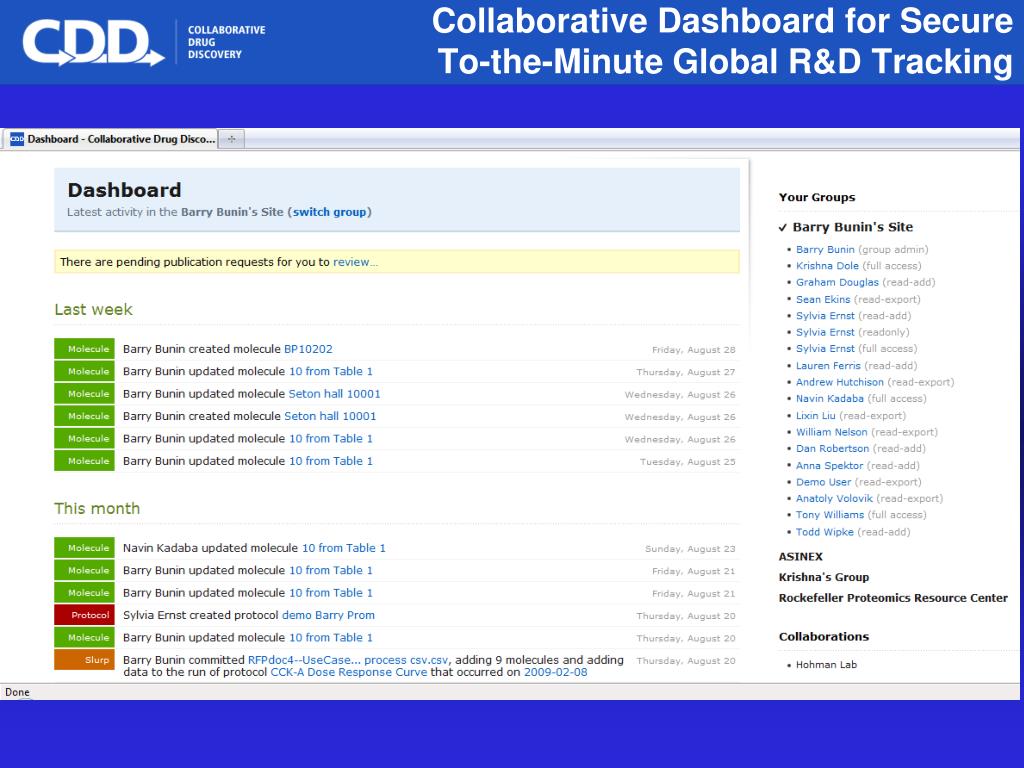Open Krishna Dole's user profile link
This screenshot has height=768, width=1024.
[827, 266]
